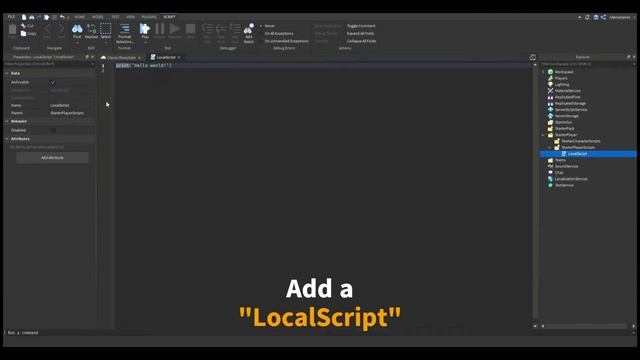Click Format Selection in the ribbon
640x360 pixels.
124,33
